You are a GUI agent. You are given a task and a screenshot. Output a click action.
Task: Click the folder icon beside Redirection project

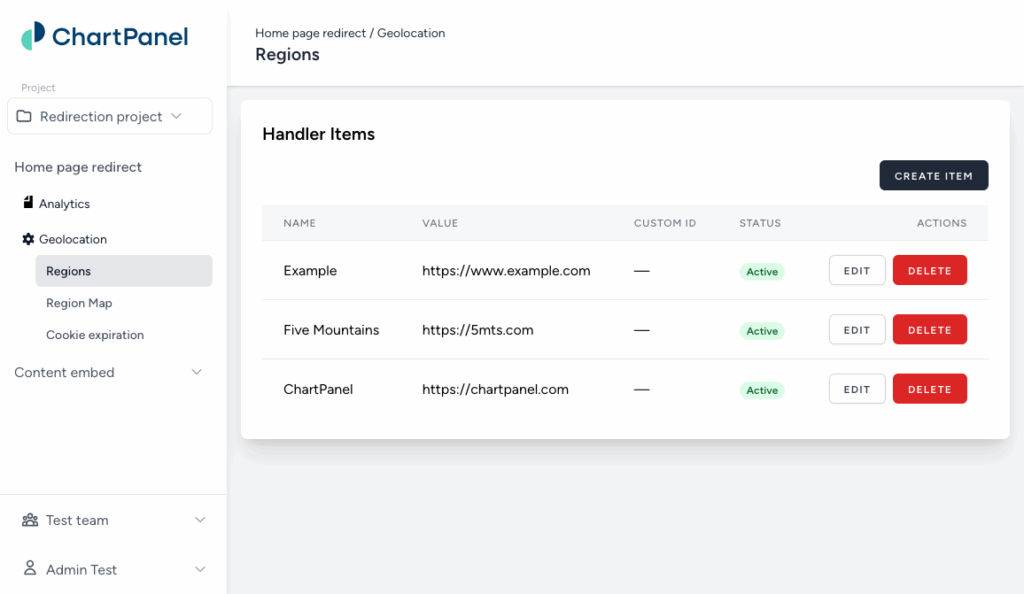point(24,116)
